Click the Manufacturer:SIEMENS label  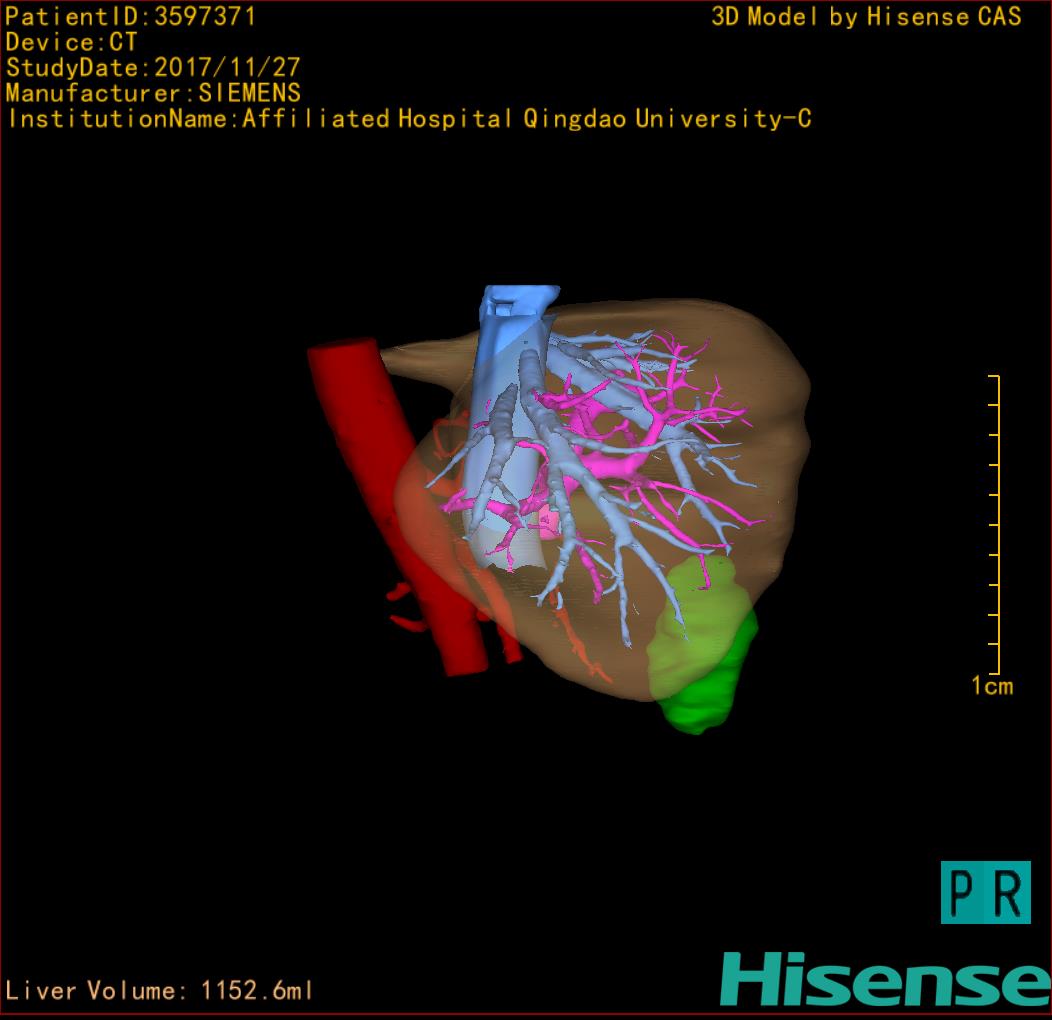click(x=153, y=93)
